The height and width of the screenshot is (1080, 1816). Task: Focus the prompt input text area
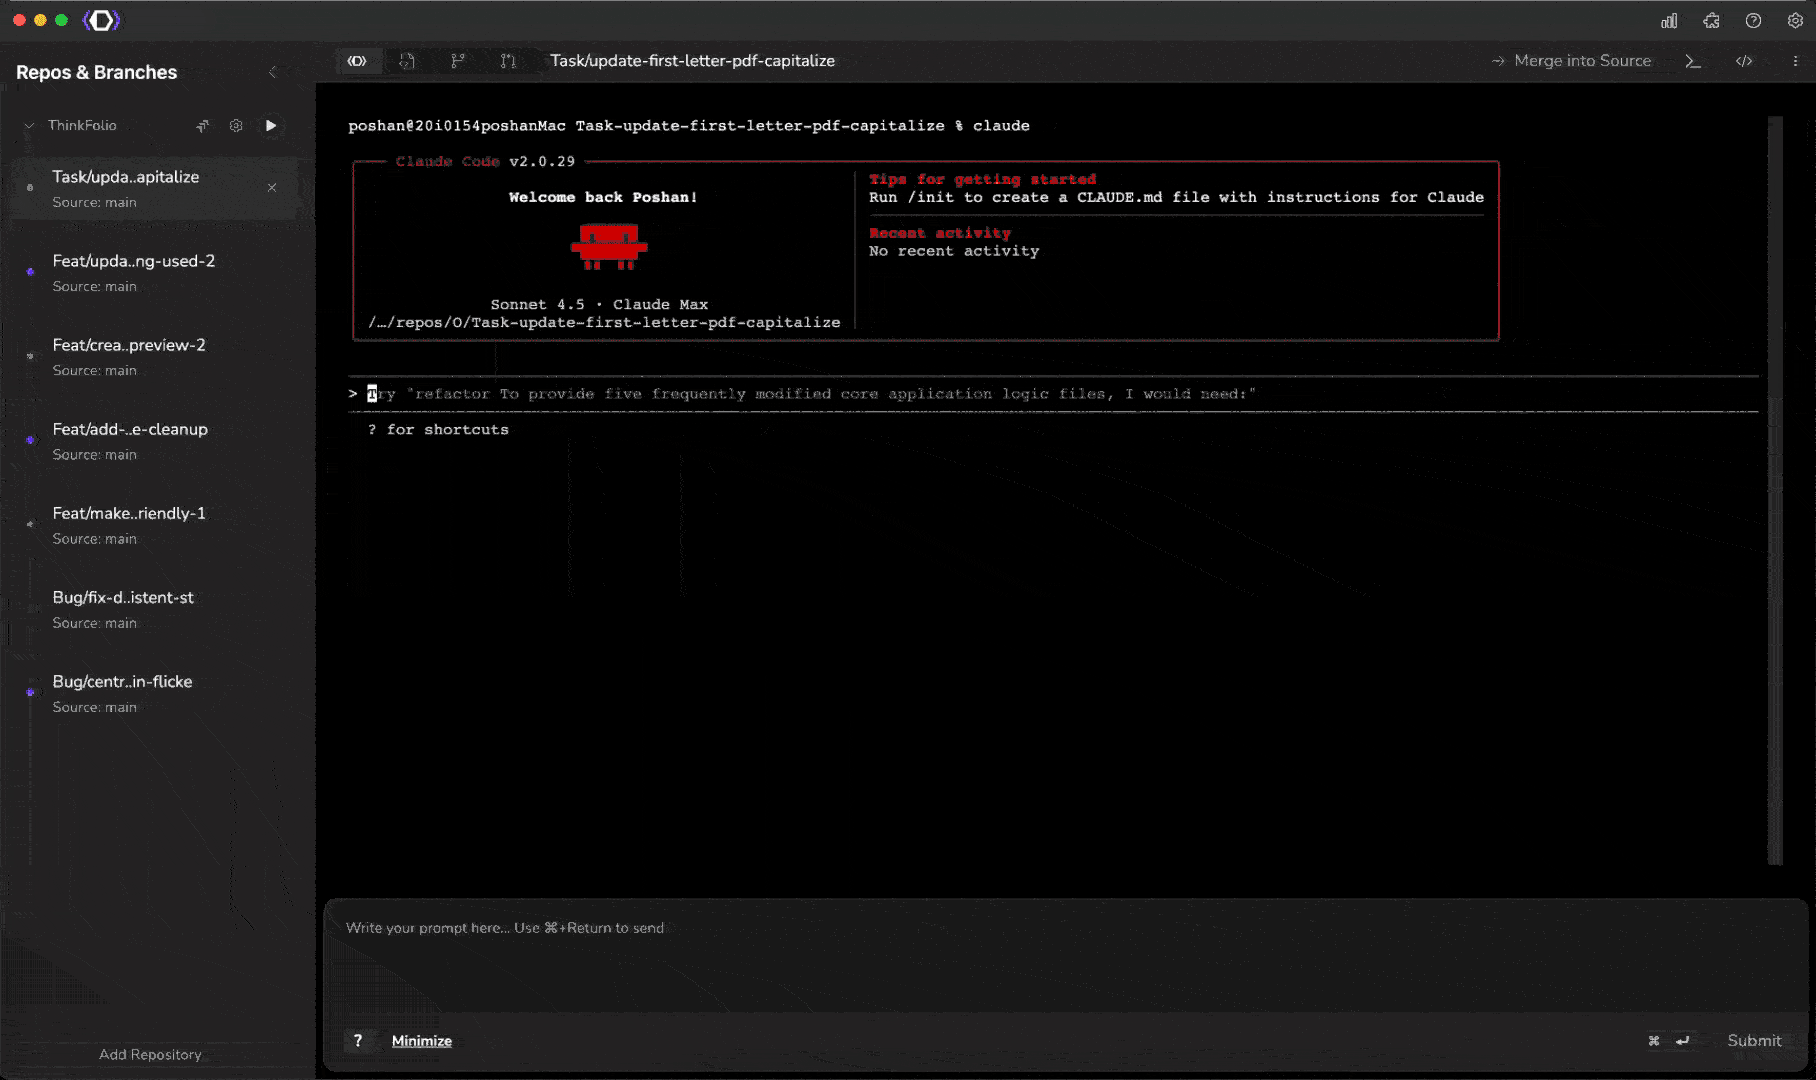pyautogui.click(x=1065, y=955)
